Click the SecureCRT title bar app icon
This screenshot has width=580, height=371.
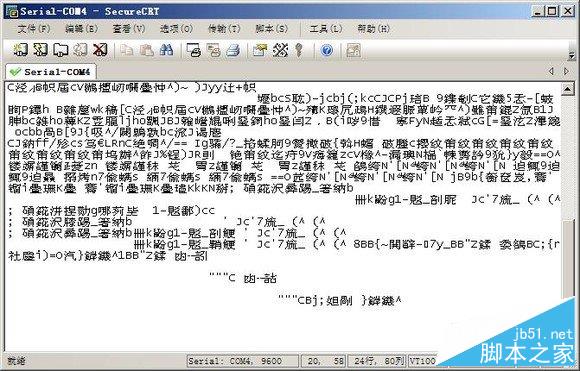12,12
